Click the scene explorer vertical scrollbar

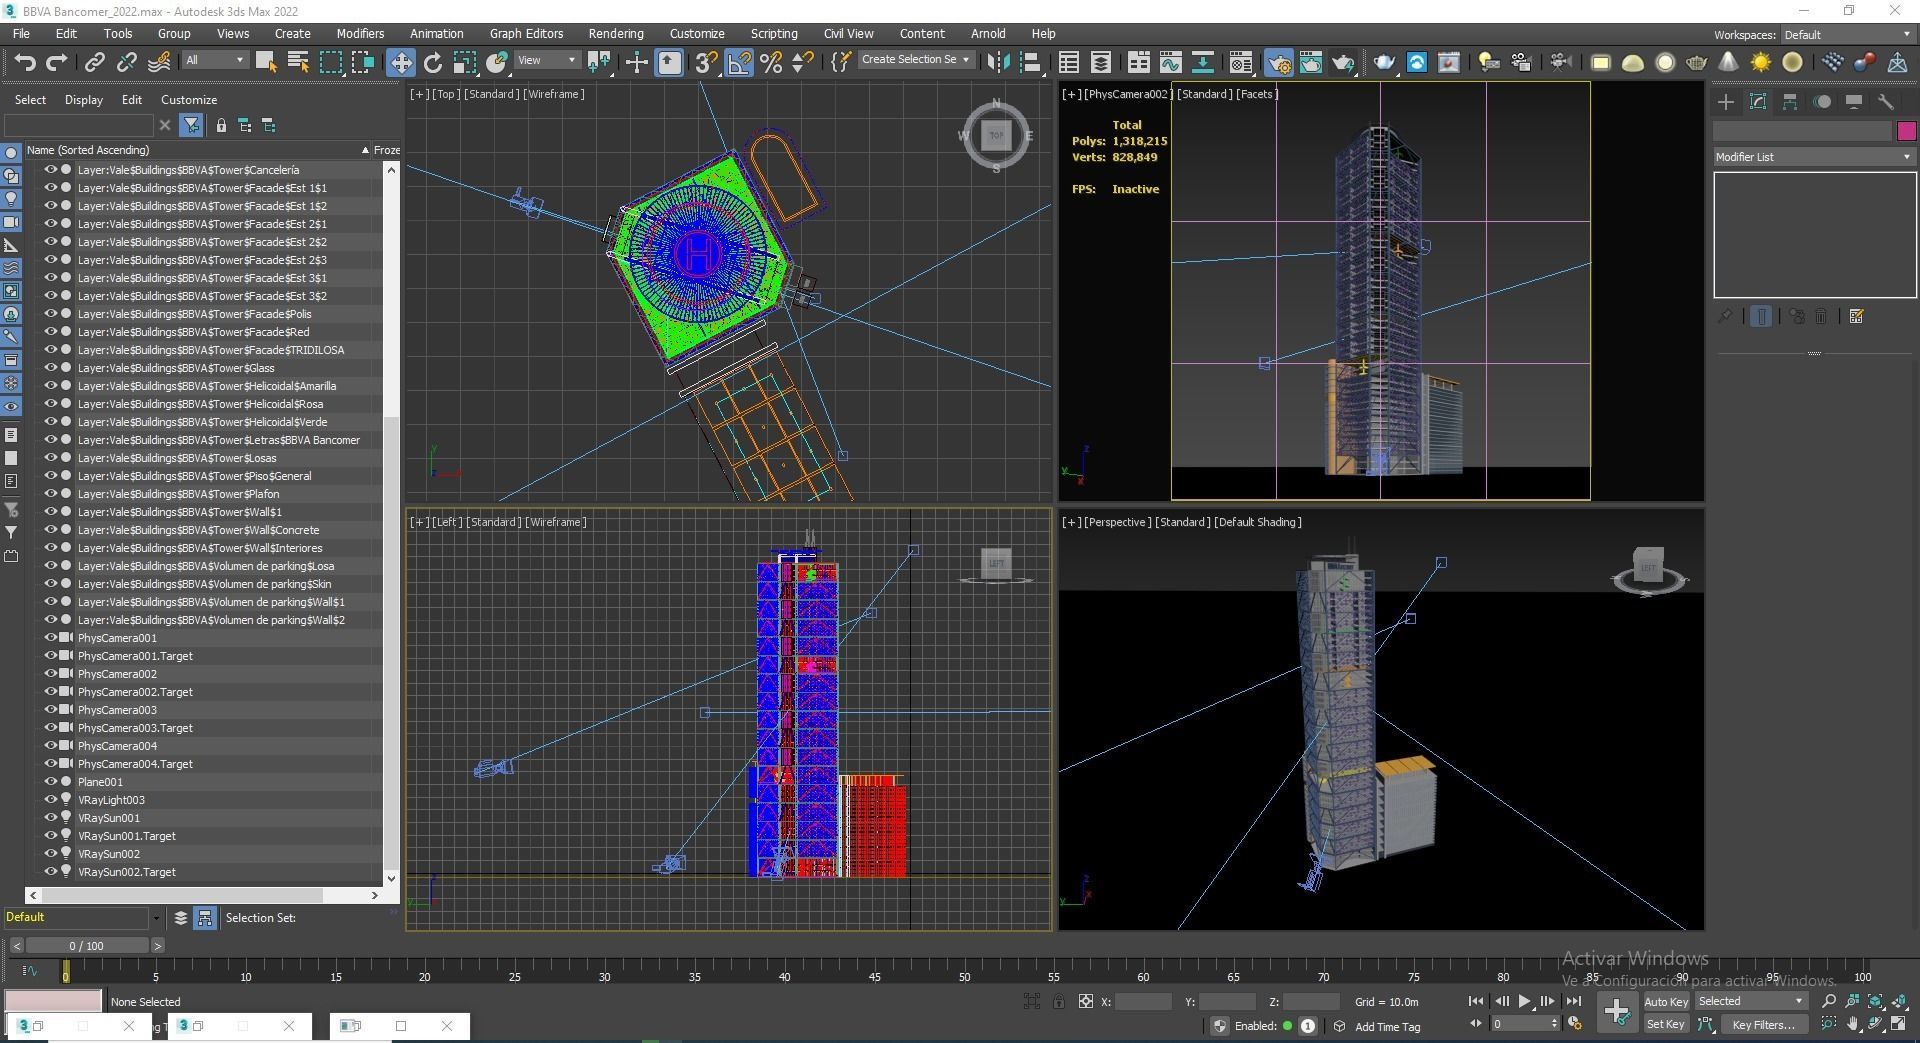[391, 524]
